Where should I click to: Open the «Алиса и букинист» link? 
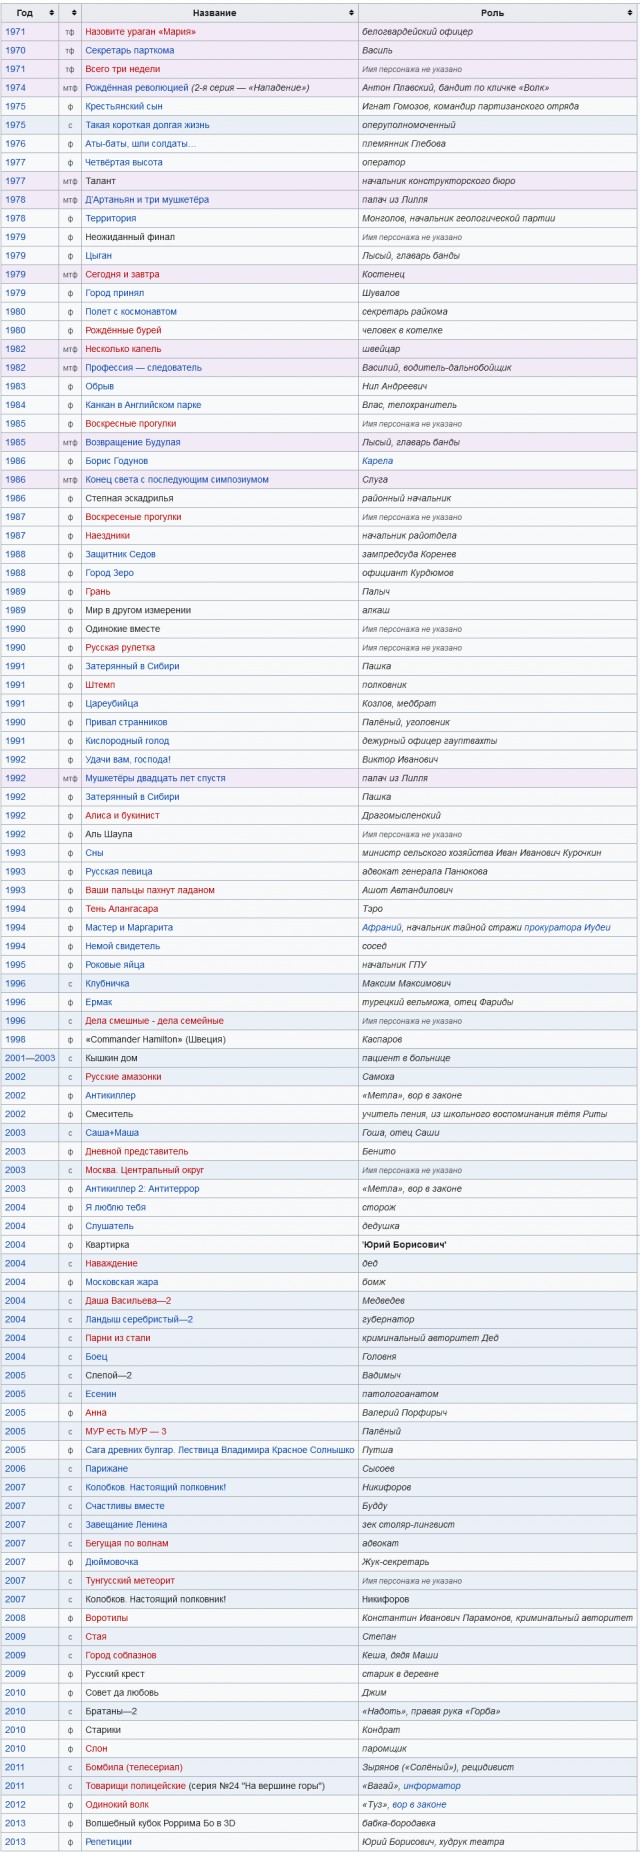pyautogui.click(x=122, y=816)
